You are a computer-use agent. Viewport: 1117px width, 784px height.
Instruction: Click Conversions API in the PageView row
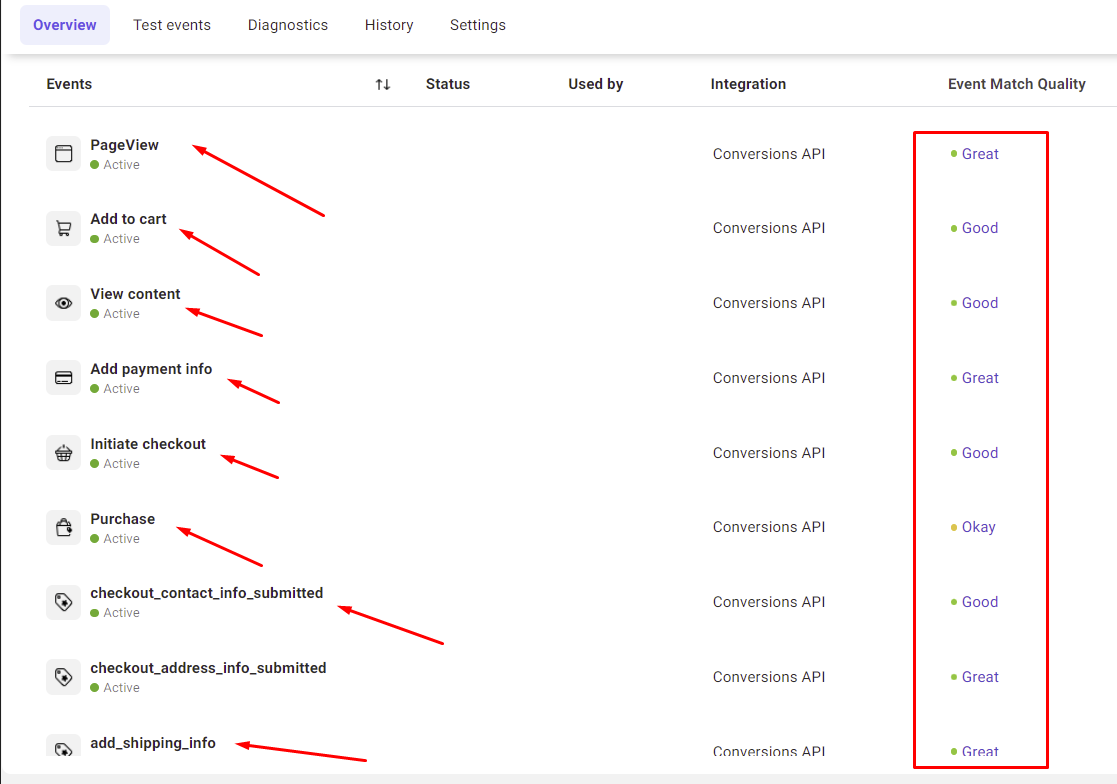click(x=769, y=154)
